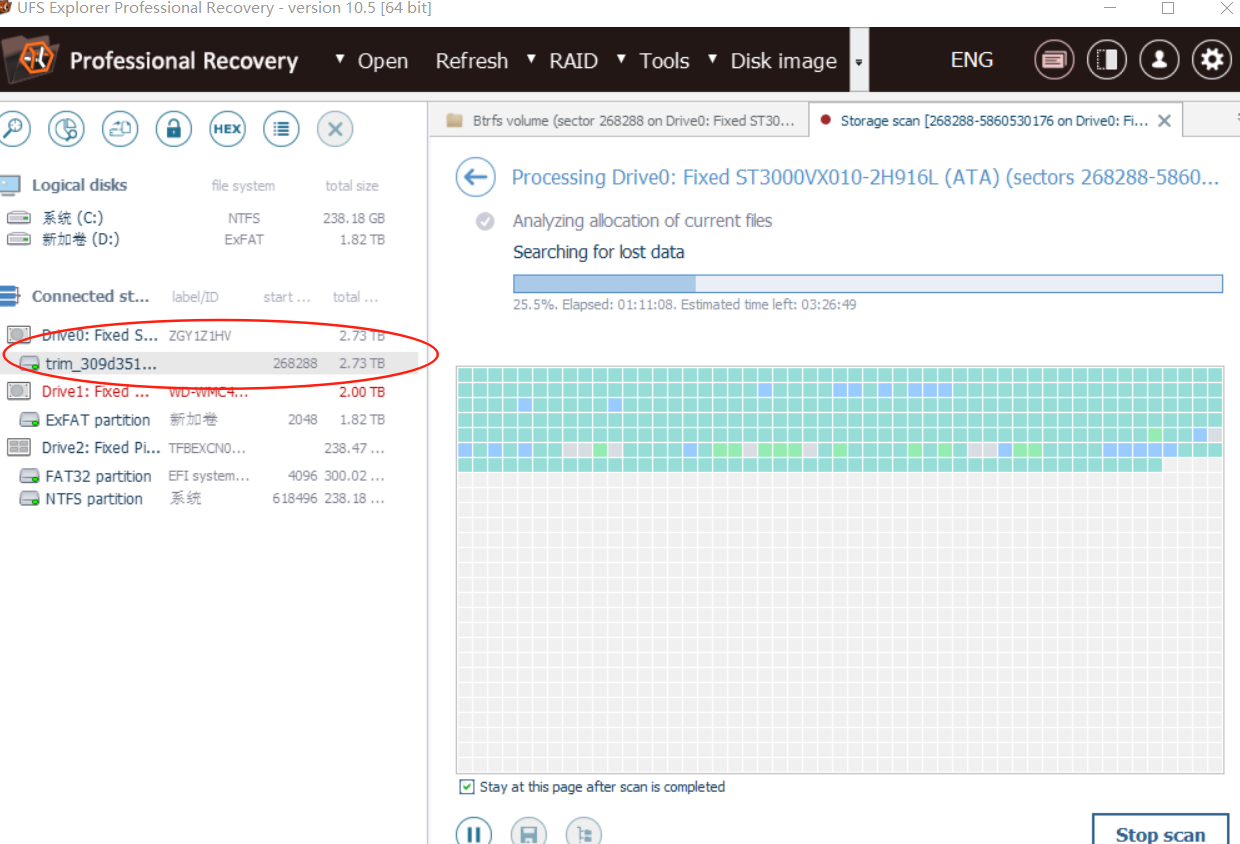The width and height of the screenshot is (1240, 844).
Task: Pause the running scan
Action: tap(474, 834)
